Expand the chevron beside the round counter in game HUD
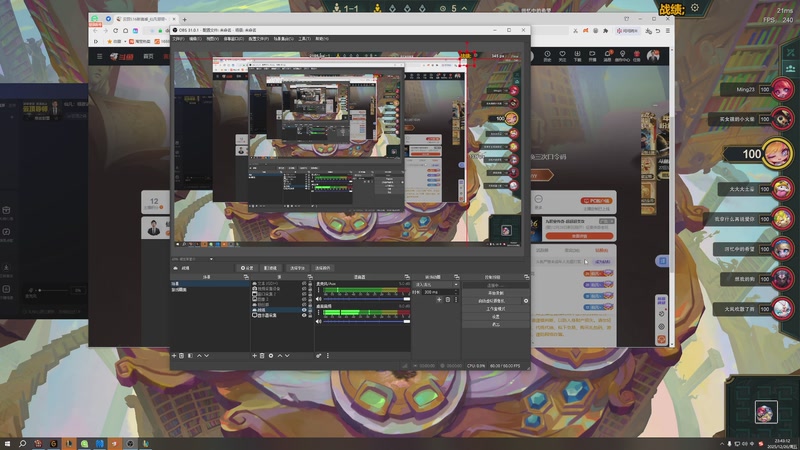Image resolution: width=800 pixels, height=450 pixels. (x=464, y=8)
